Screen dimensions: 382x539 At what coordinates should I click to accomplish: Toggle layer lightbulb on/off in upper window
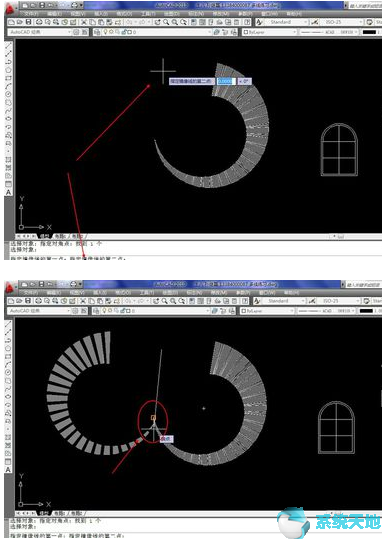click(x=106, y=32)
